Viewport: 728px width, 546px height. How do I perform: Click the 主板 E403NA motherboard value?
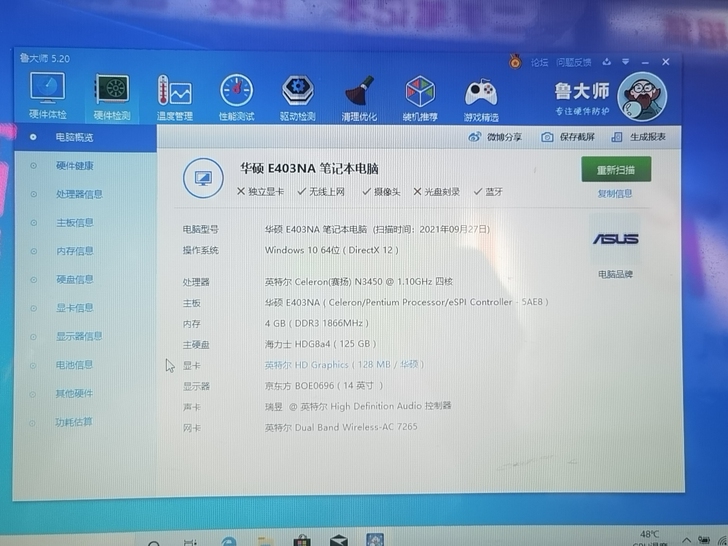click(x=406, y=302)
